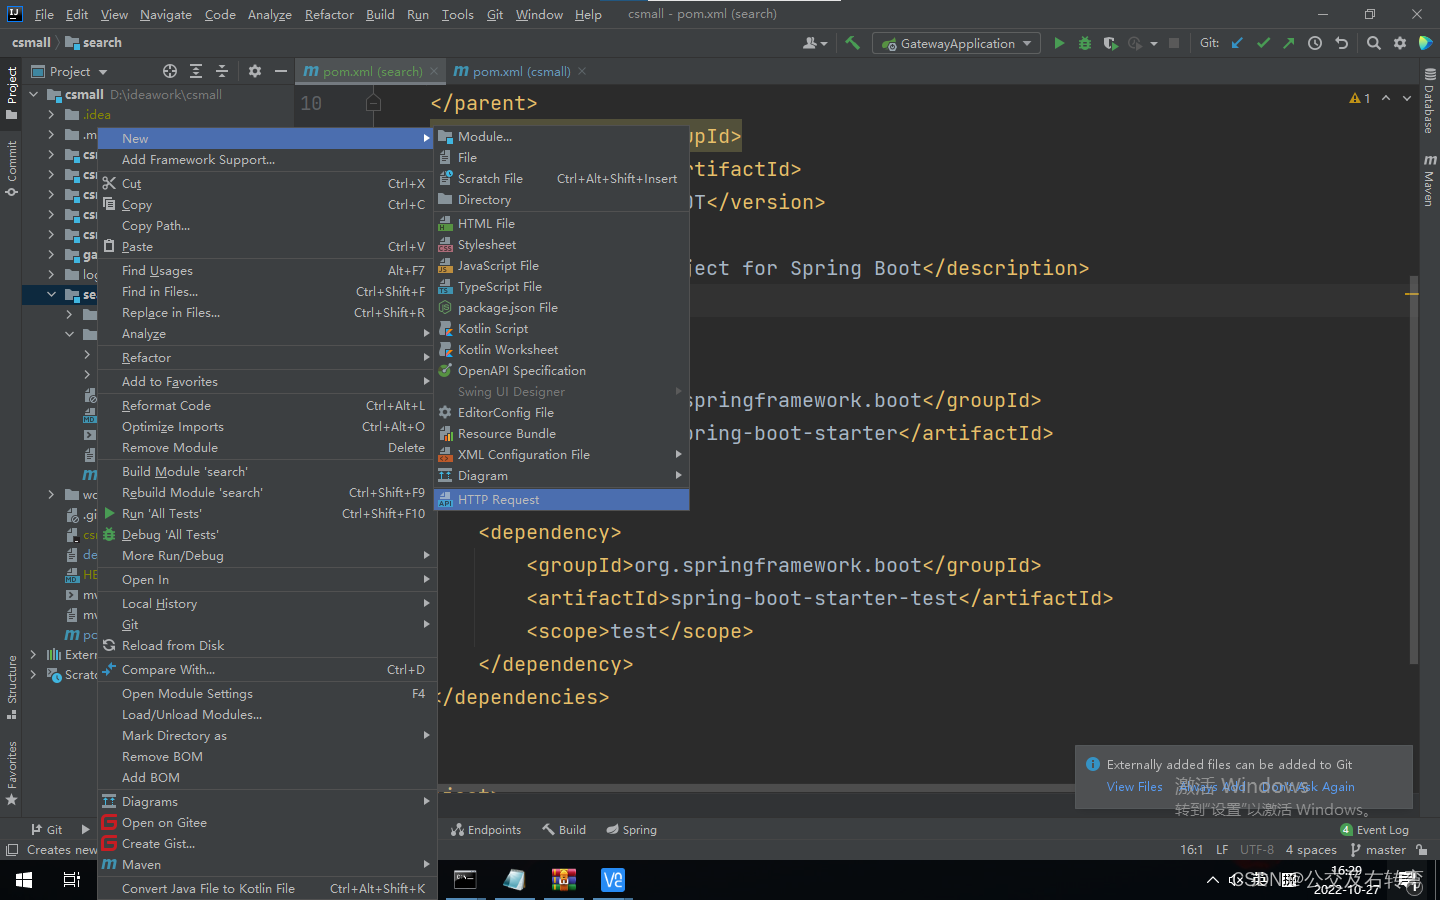Go to next highlighted error down arrow
The image size is (1440, 900).
click(x=1407, y=98)
